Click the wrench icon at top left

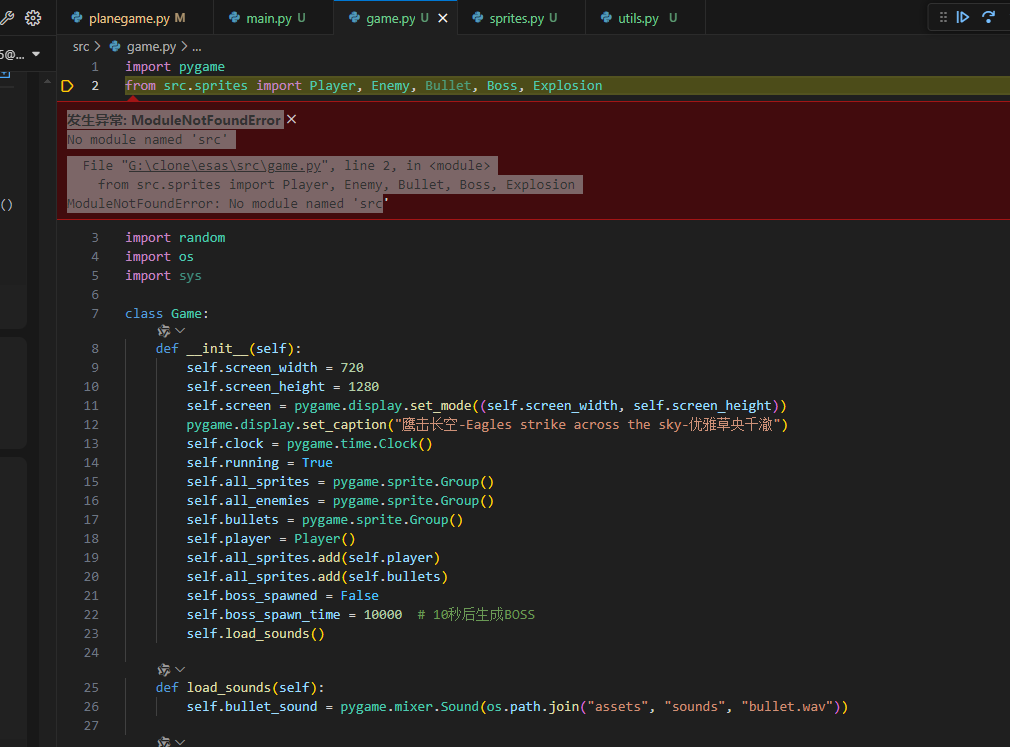tap(7, 18)
